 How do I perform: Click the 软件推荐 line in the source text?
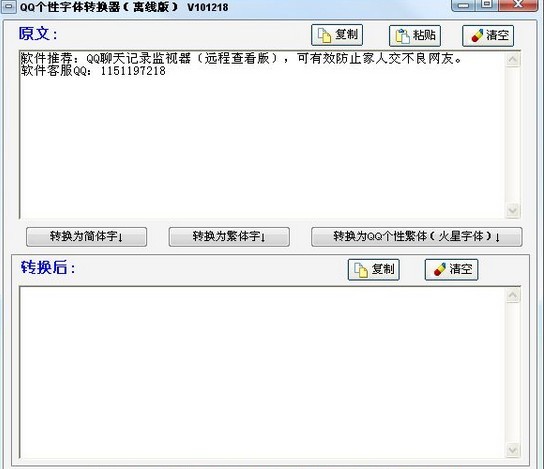241,58
